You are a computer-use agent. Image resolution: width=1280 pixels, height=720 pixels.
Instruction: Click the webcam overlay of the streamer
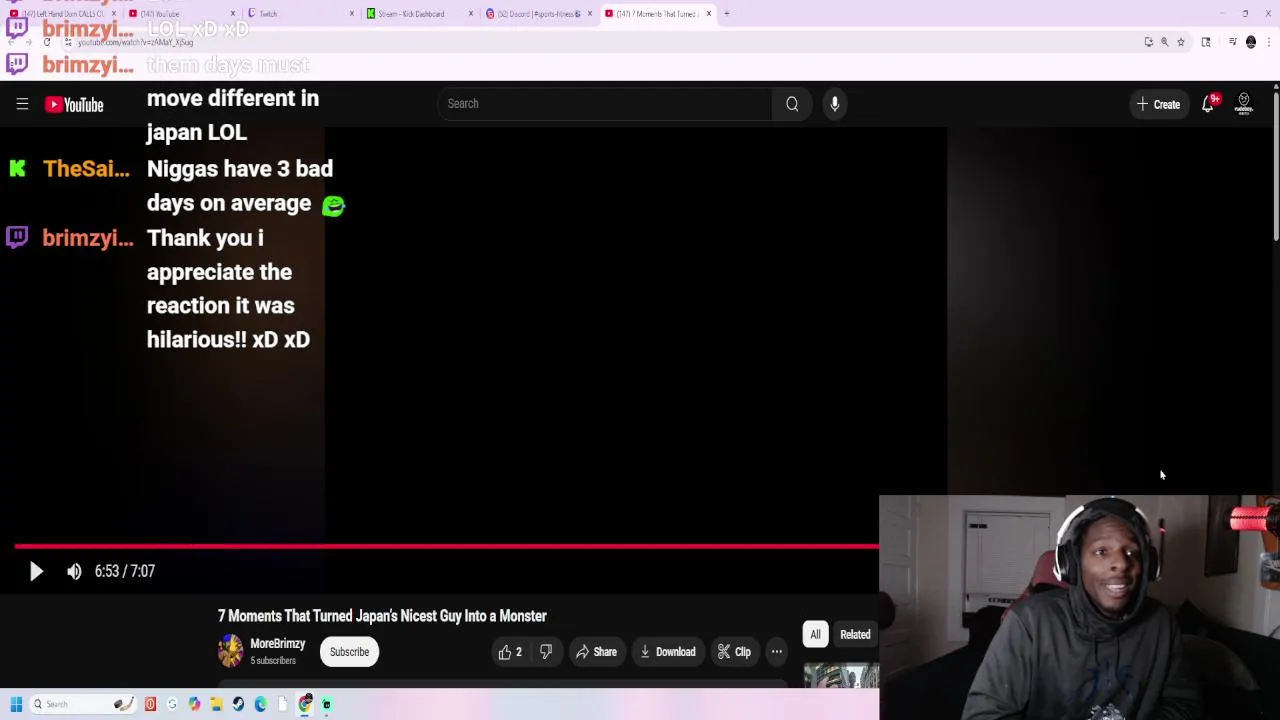1079,607
